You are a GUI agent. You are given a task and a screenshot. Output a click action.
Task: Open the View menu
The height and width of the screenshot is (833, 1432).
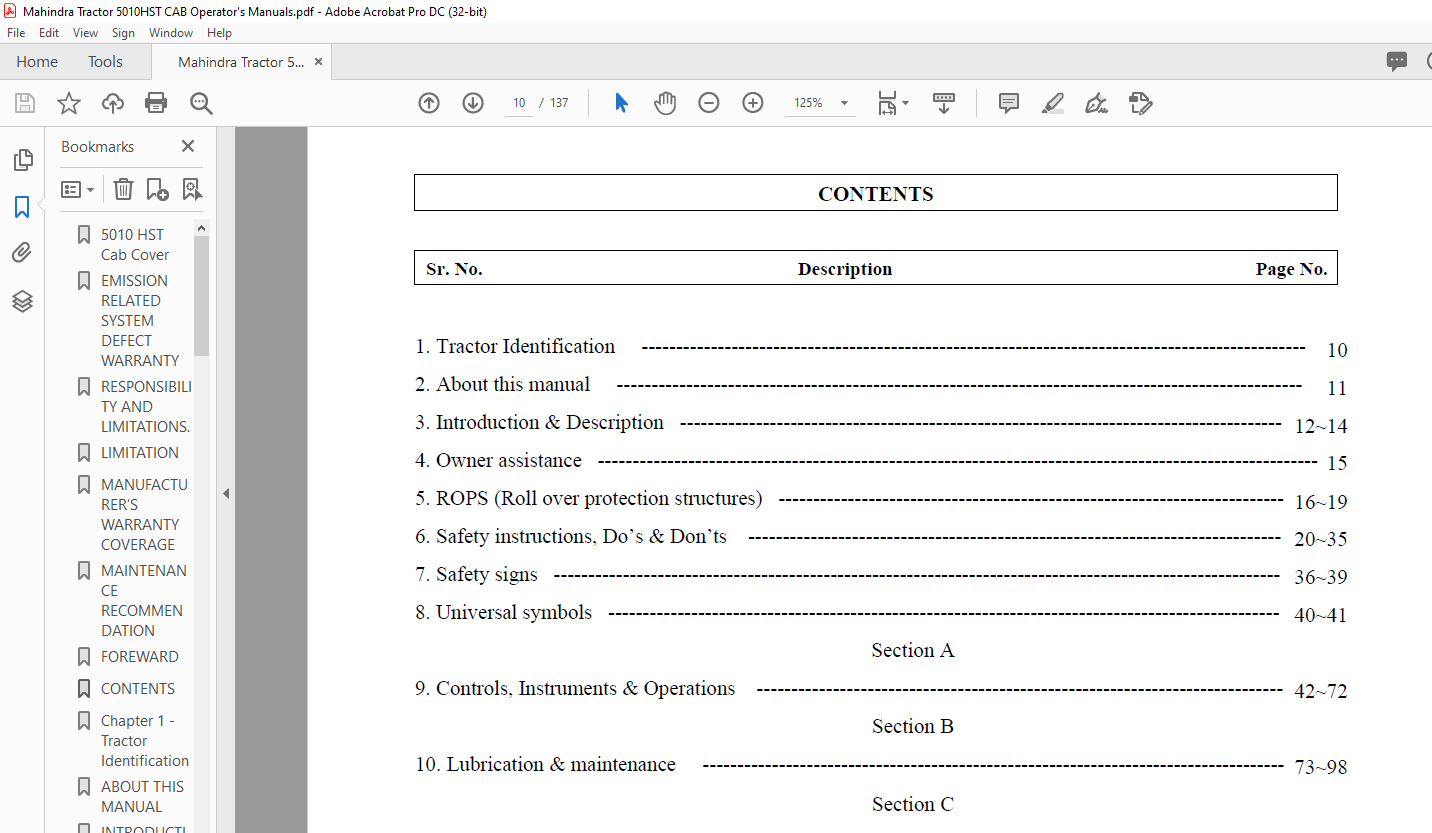point(86,33)
